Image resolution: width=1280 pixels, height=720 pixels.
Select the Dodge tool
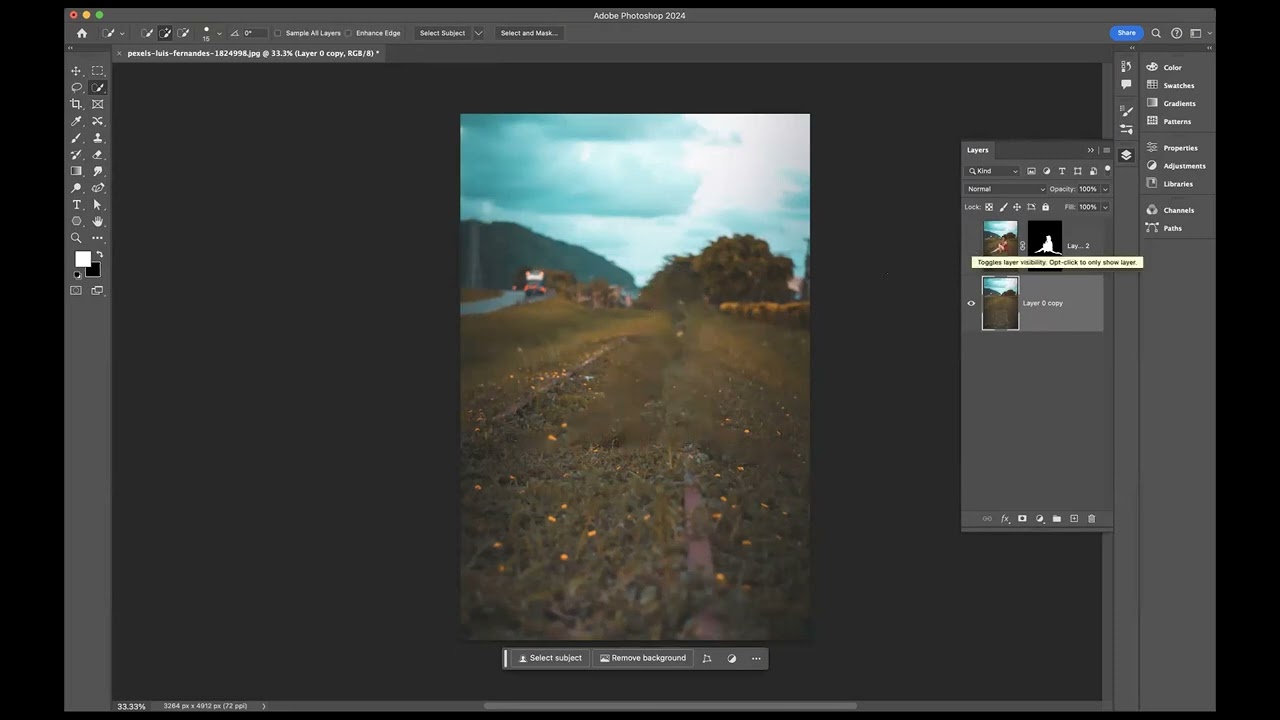click(x=76, y=188)
